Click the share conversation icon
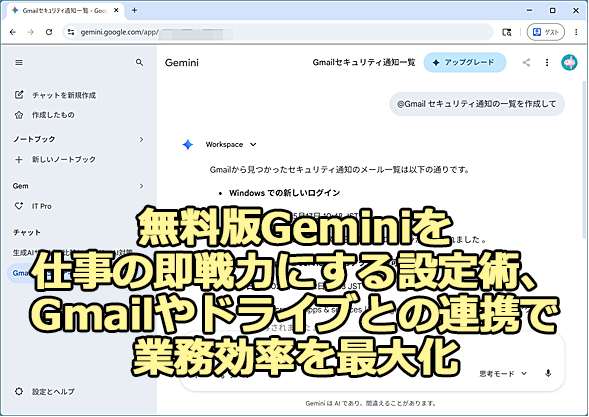 pyautogui.click(x=526, y=62)
